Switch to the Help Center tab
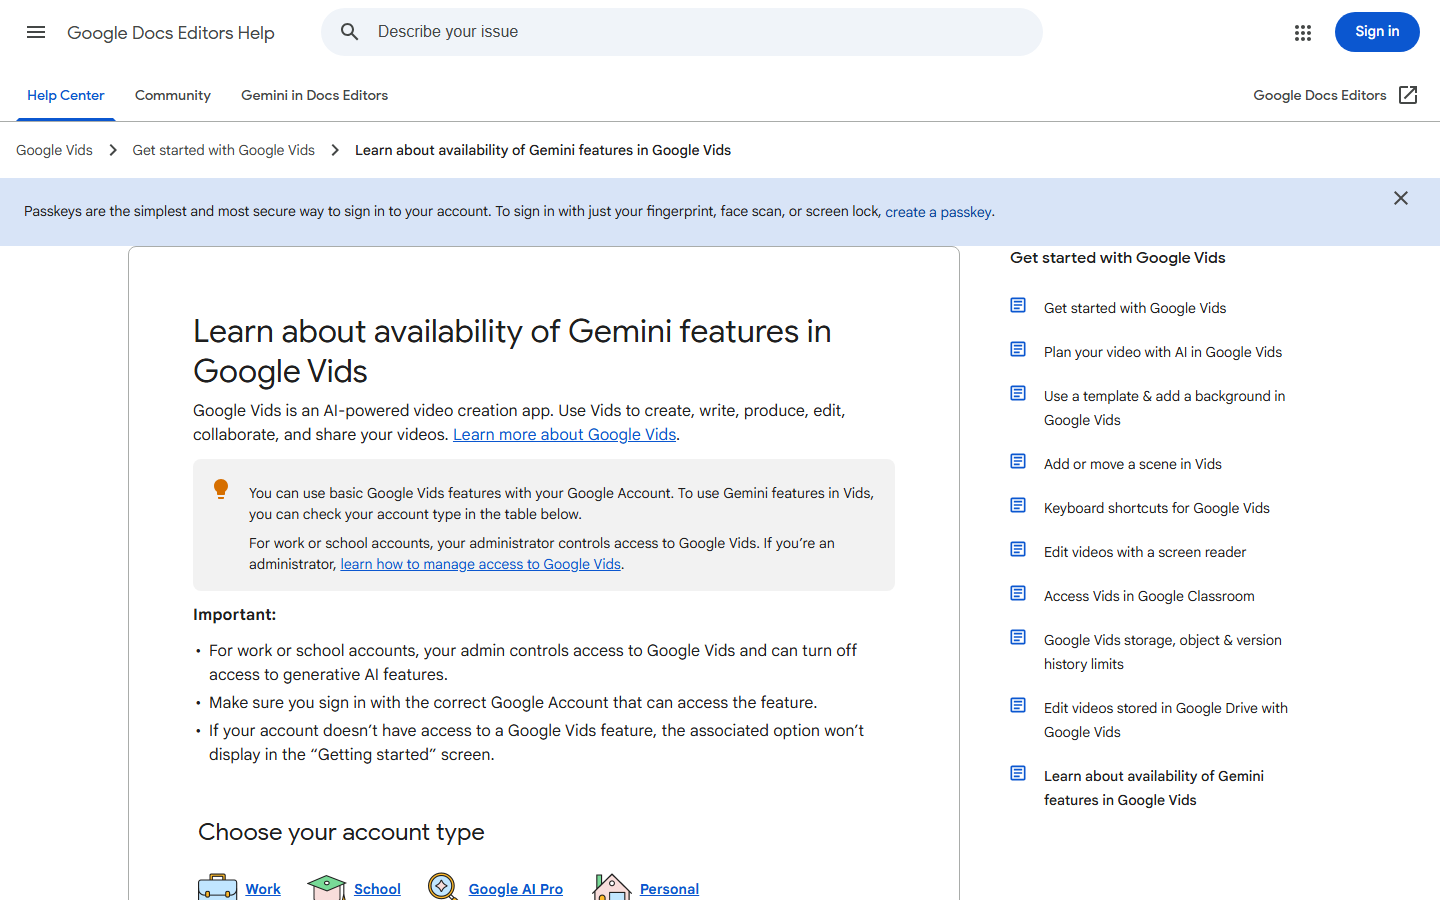This screenshot has height=900, width=1440. click(x=66, y=96)
